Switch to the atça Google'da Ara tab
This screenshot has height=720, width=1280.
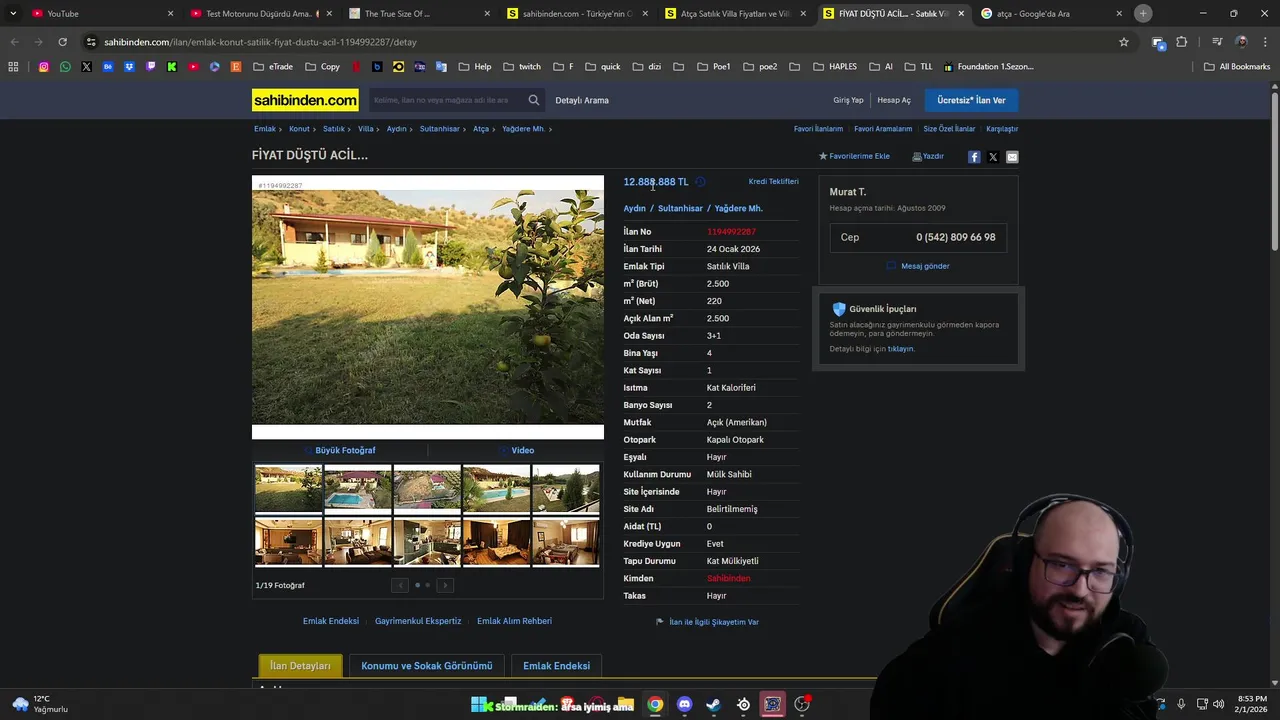point(1052,13)
